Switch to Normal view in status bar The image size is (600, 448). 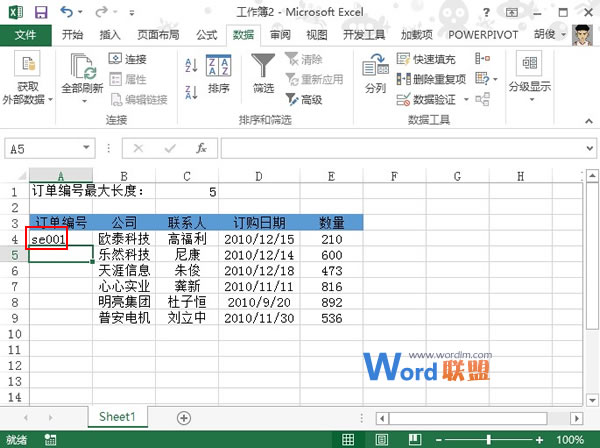pyautogui.click(x=348, y=440)
